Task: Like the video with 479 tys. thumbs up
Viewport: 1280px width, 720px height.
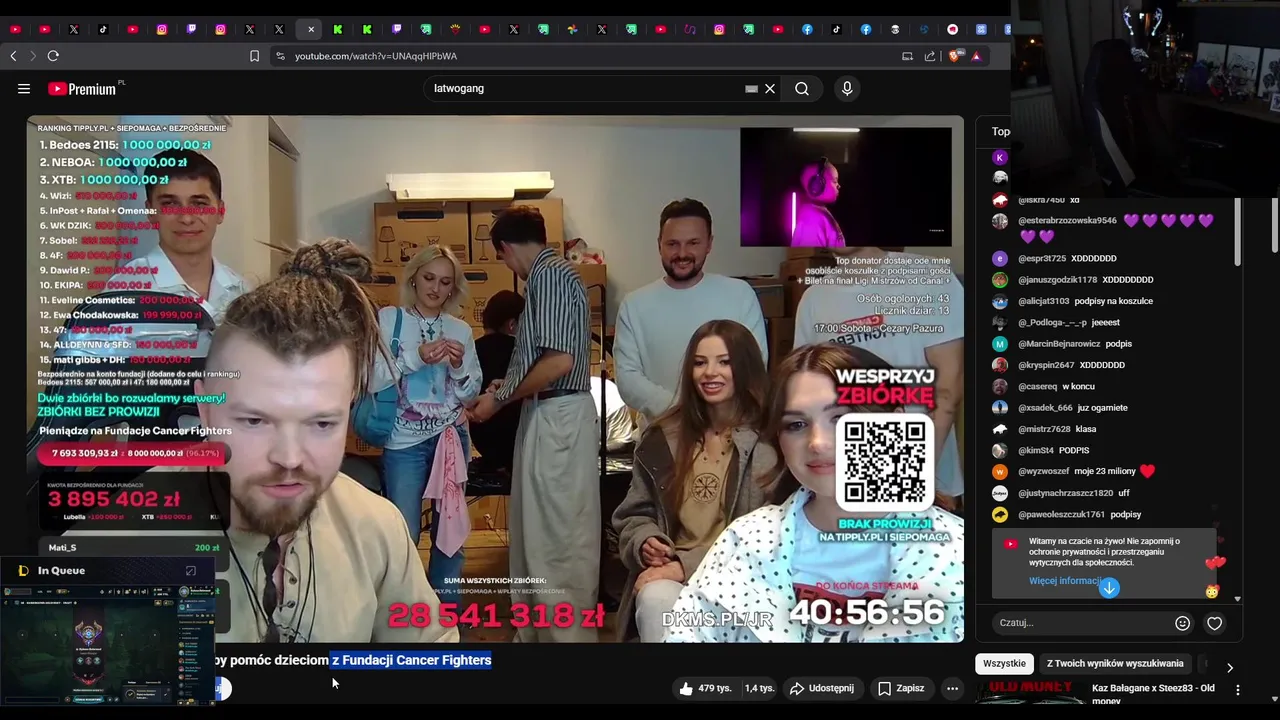Action: pyautogui.click(x=705, y=688)
